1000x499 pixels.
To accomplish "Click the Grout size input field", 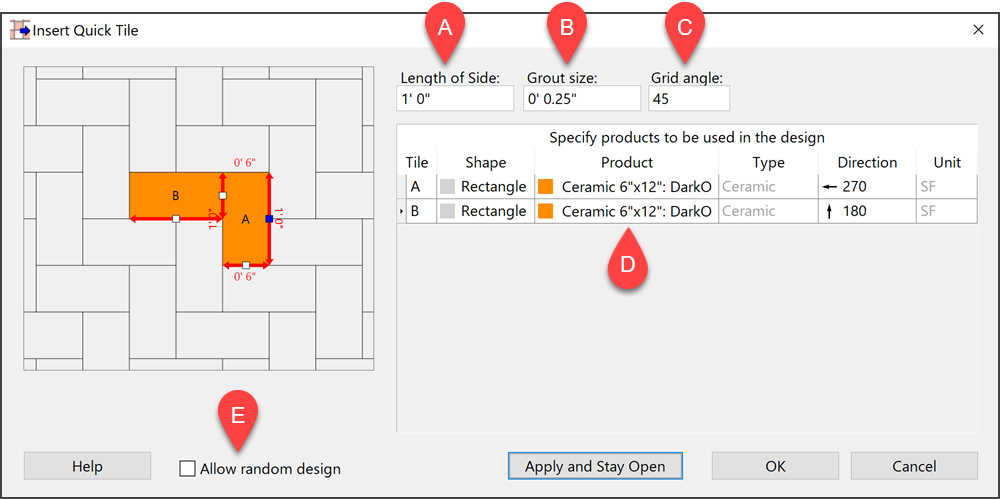I will click(582, 100).
